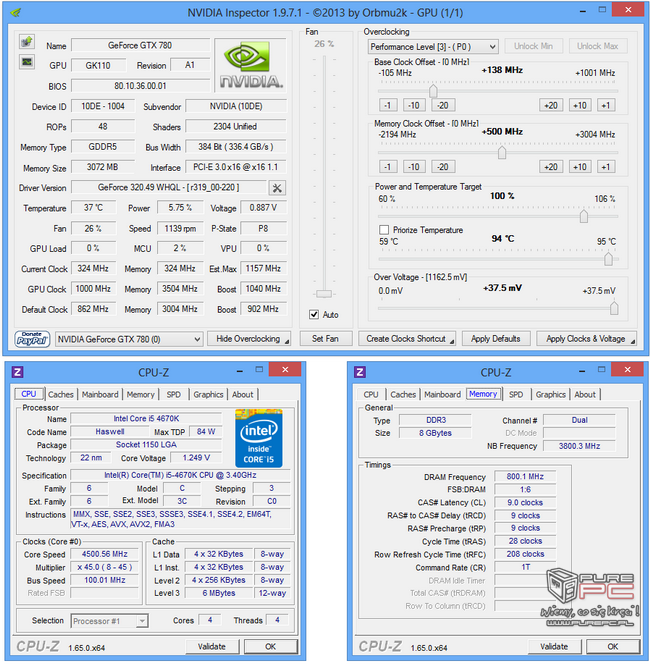This screenshot has width=650, height=664.
Task: Click Apply Clocks & Voltage button
Action: [x=586, y=339]
